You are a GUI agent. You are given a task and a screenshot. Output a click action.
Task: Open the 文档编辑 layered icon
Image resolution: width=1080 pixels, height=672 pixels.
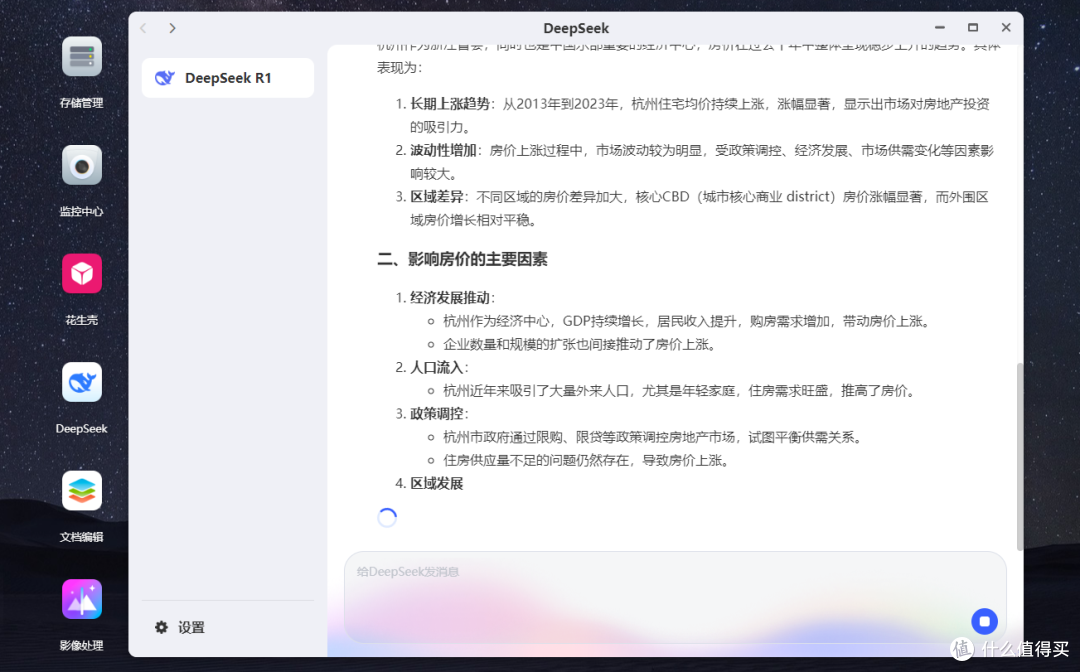coord(81,491)
